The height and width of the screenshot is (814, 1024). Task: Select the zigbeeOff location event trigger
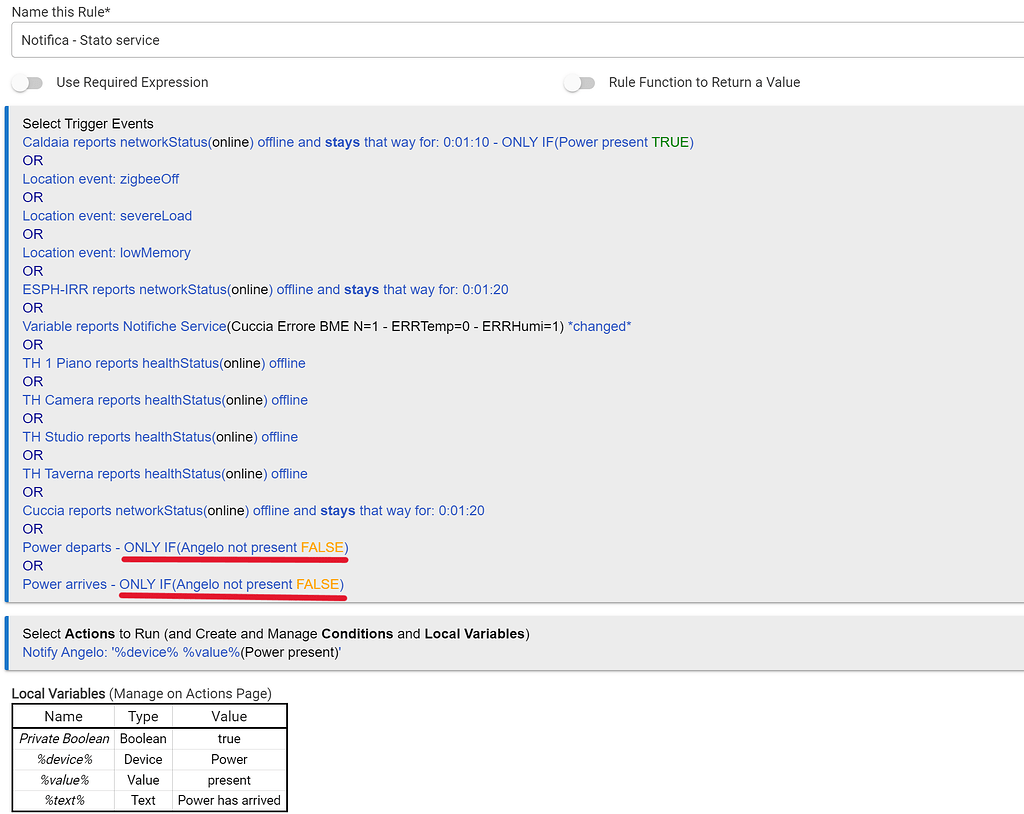pyautogui.click(x=101, y=179)
